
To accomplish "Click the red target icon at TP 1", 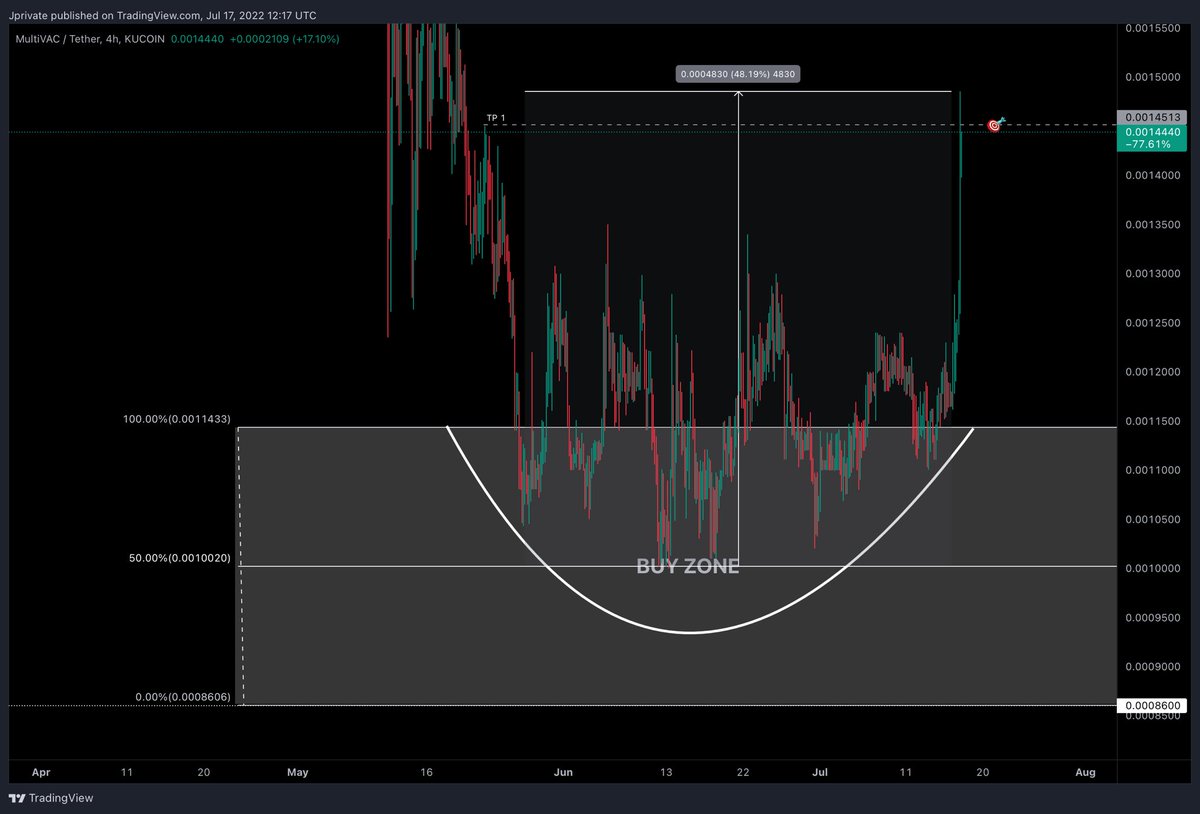I will 995,125.
